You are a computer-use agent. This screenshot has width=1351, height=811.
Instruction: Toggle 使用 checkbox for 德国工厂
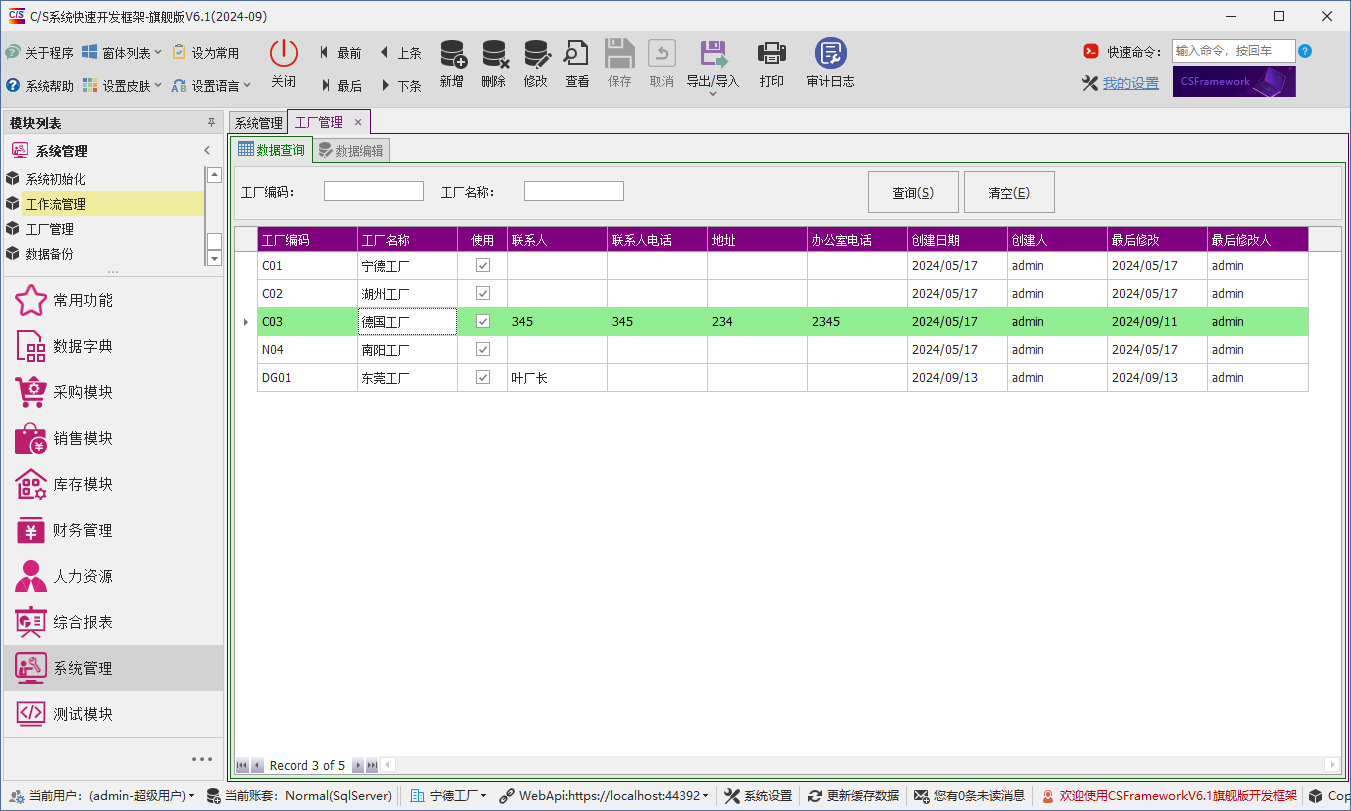(483, 322)
